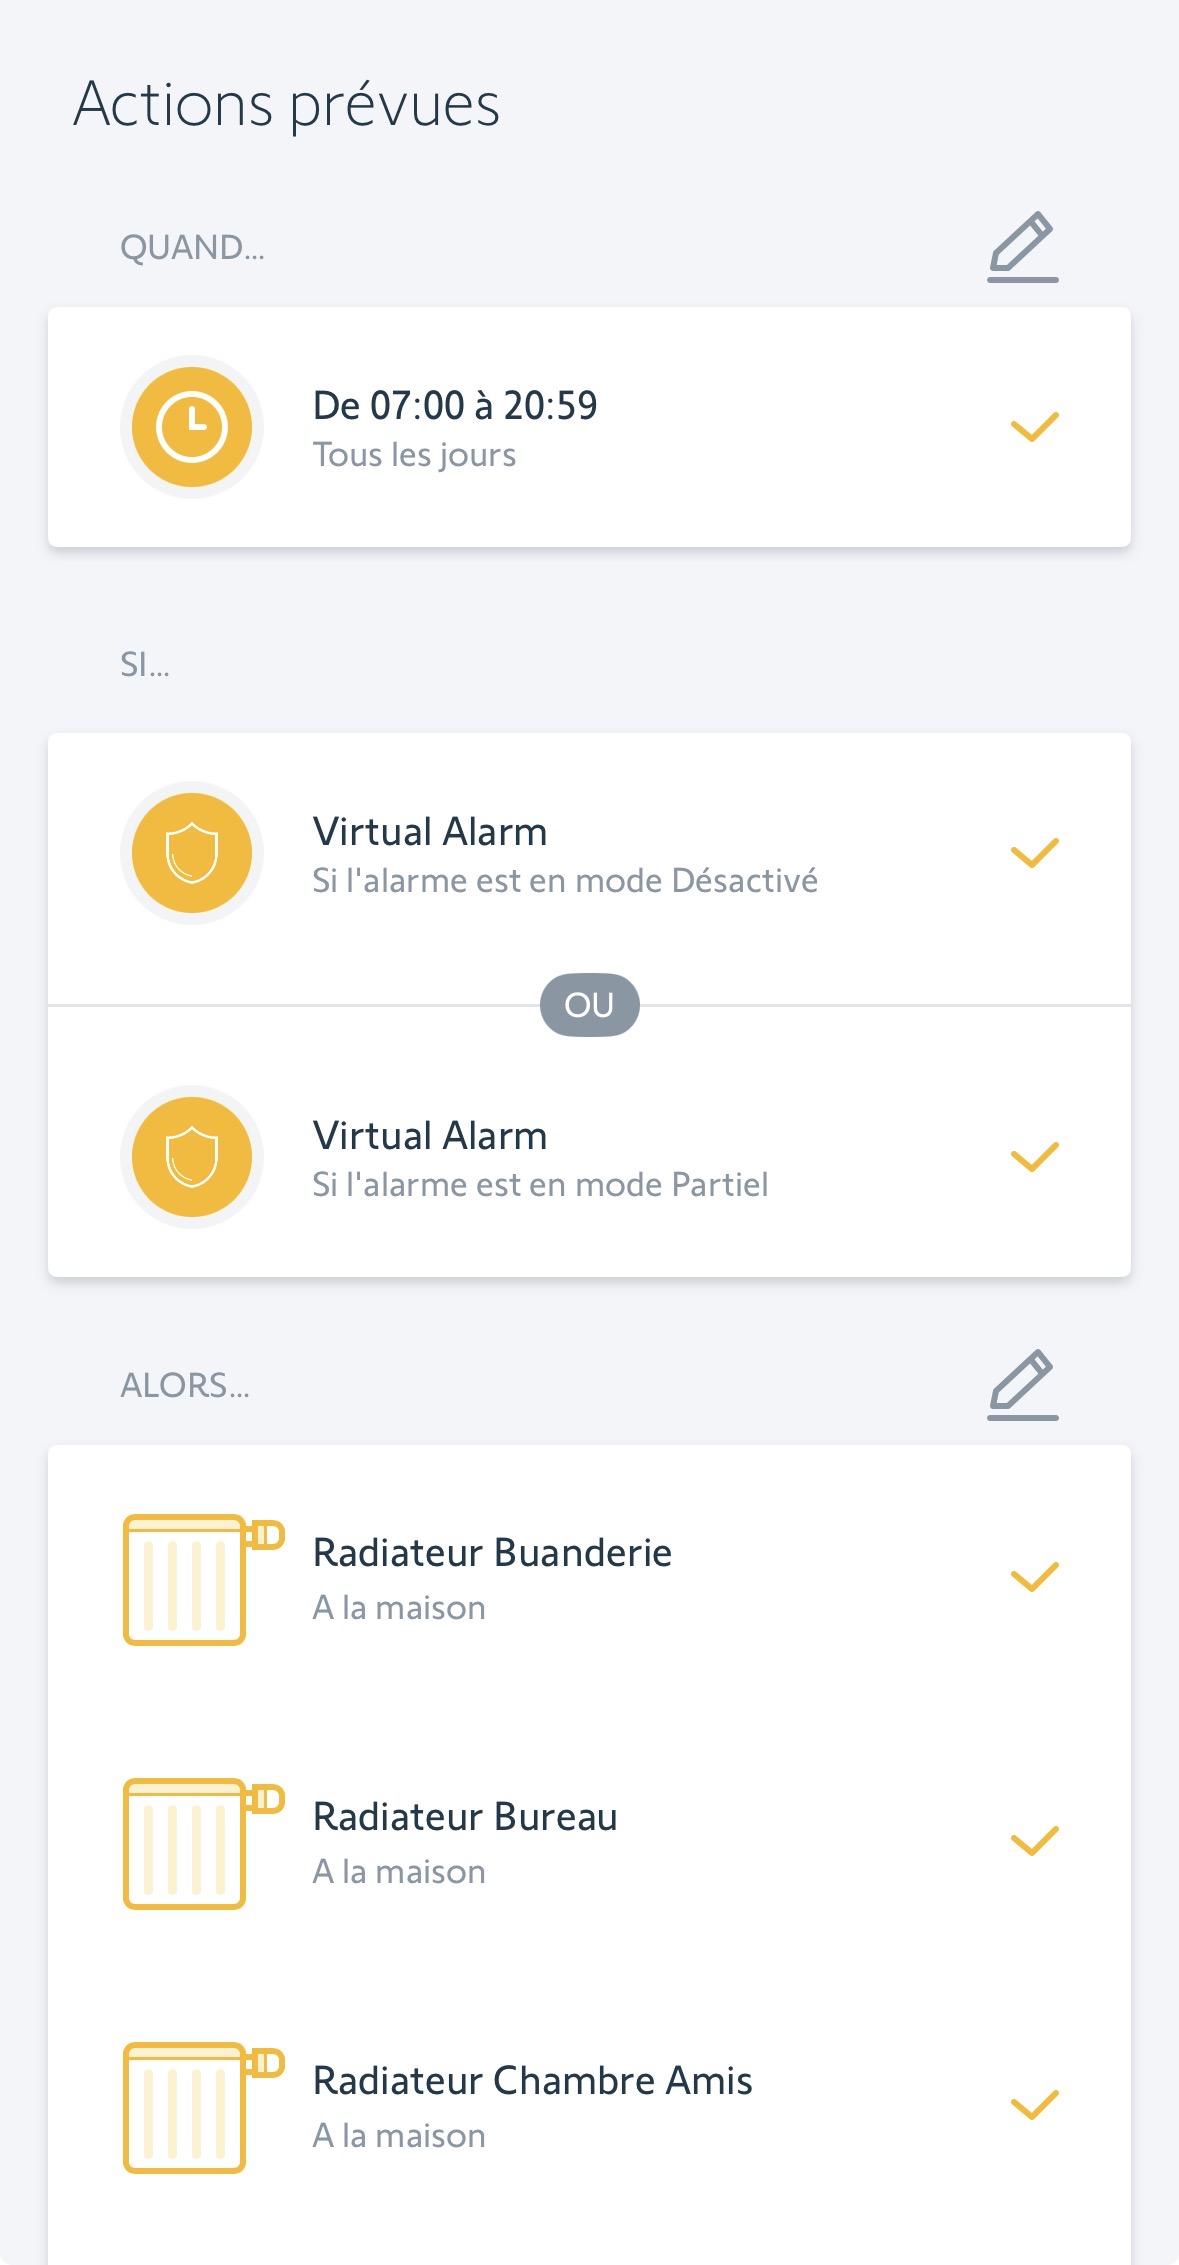Toggle checkmark for alarm mode Désactivé condition
Viewport: 1179px width, 2265px height.
(x=1034, y=853)
